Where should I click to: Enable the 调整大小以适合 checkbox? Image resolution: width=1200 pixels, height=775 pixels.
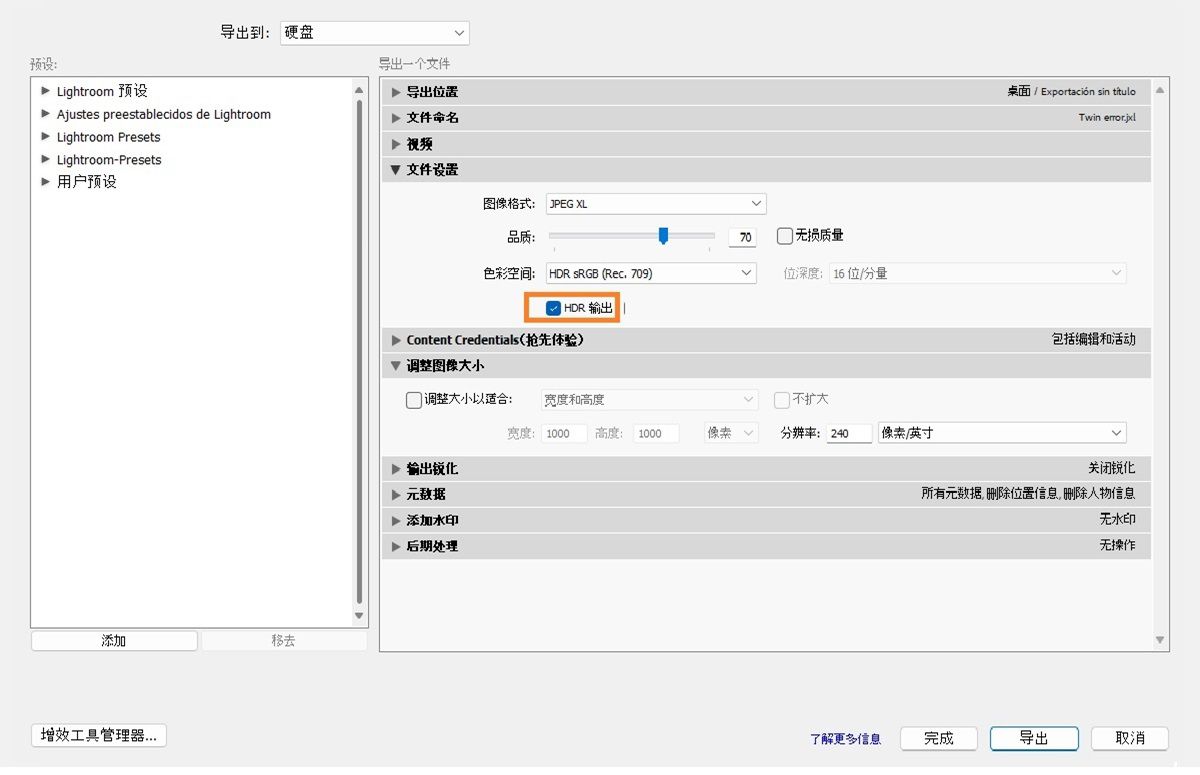coord(413,399)
